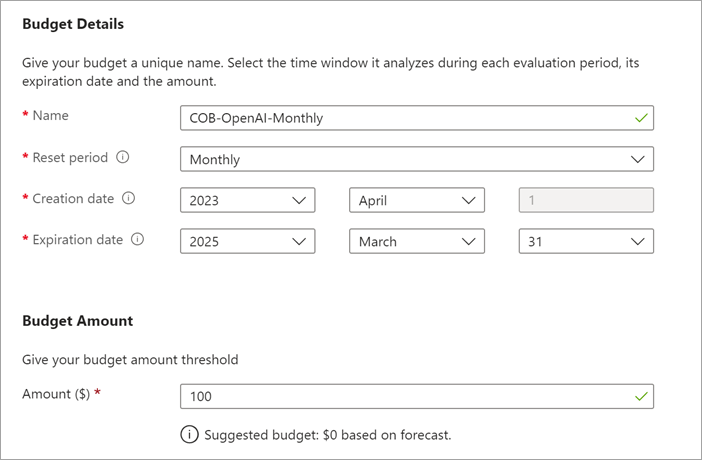Open the creation month April dropdown
The height and width of the screenshot is (460, 702).
pos(416,200)
